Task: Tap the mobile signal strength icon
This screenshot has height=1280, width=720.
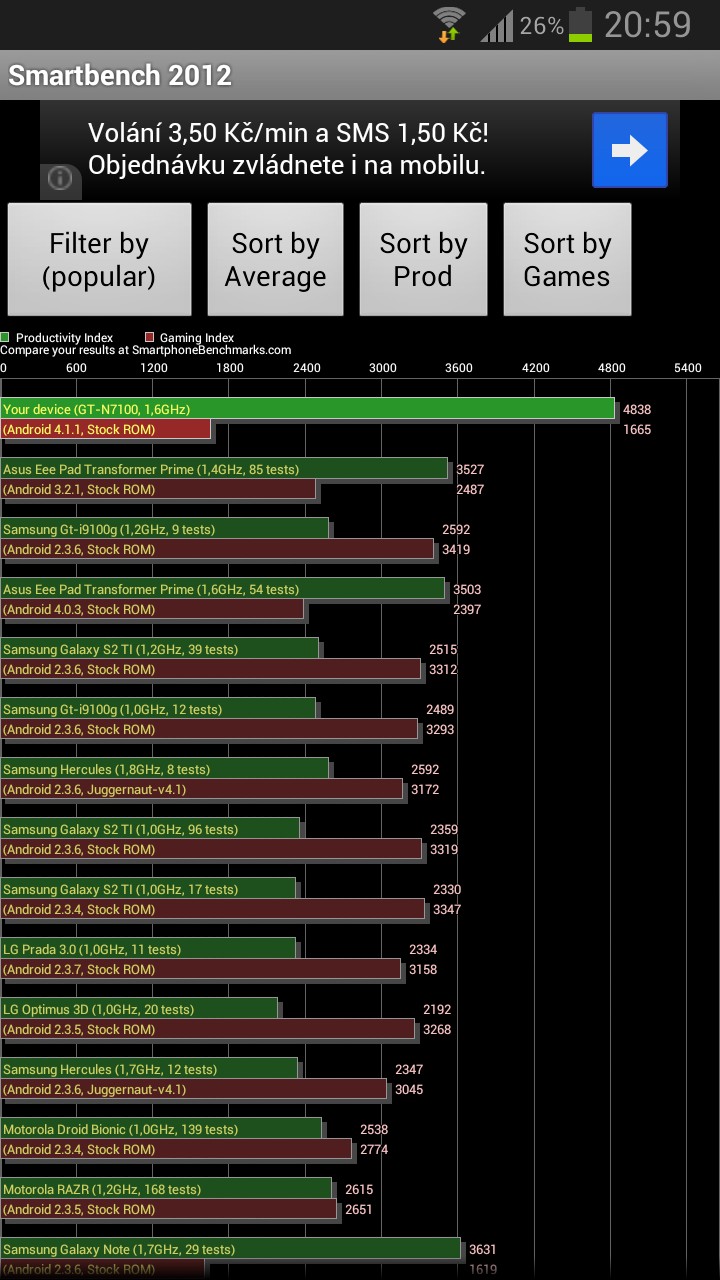Action: (x=496, y=26)
